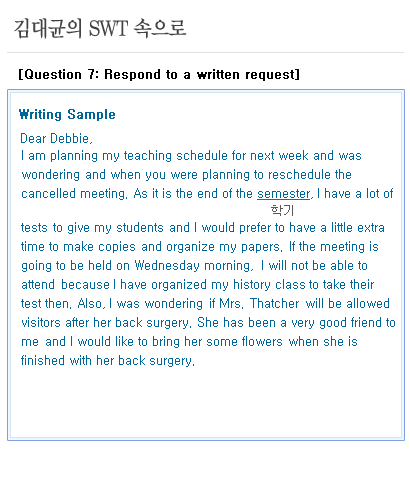This screenshot has height=480, width=410.
Task: Click the 'Writing Sample' heading
Action: click(x=67, y=114)
